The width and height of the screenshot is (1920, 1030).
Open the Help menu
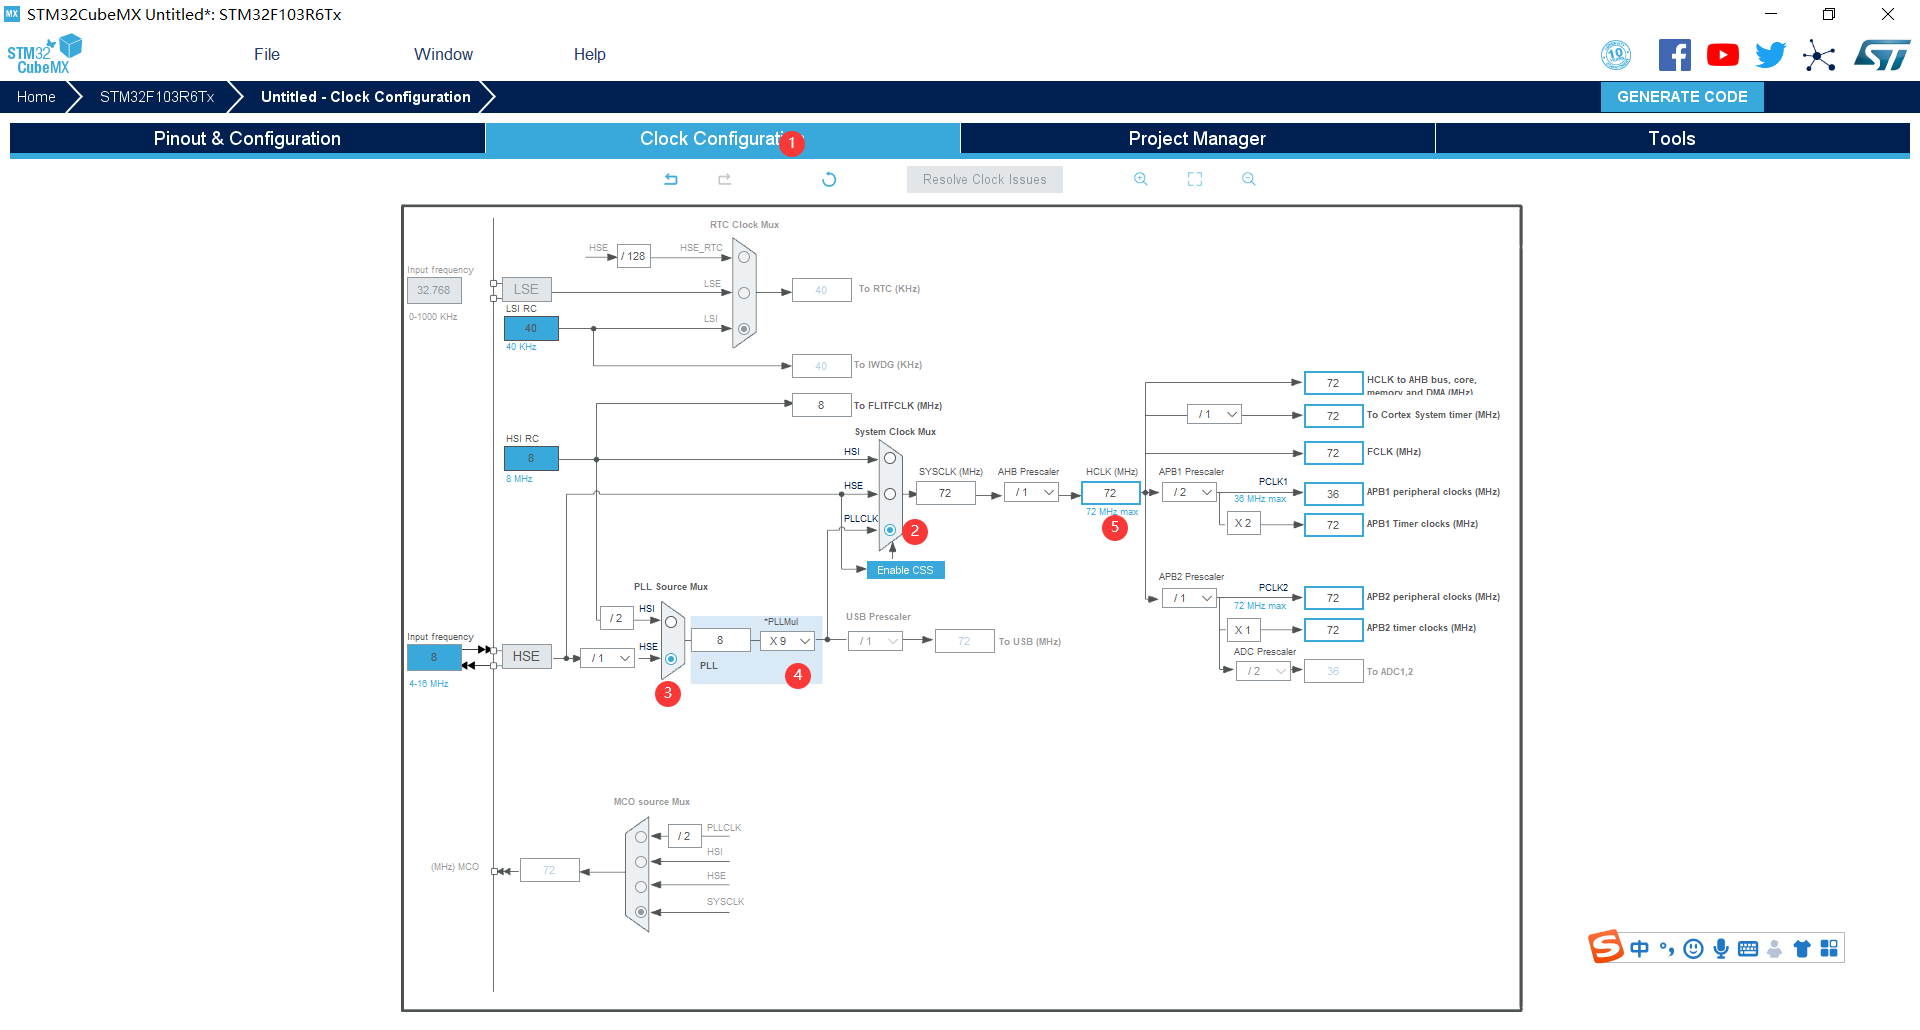pyautogui.click(x=590, y=54)
